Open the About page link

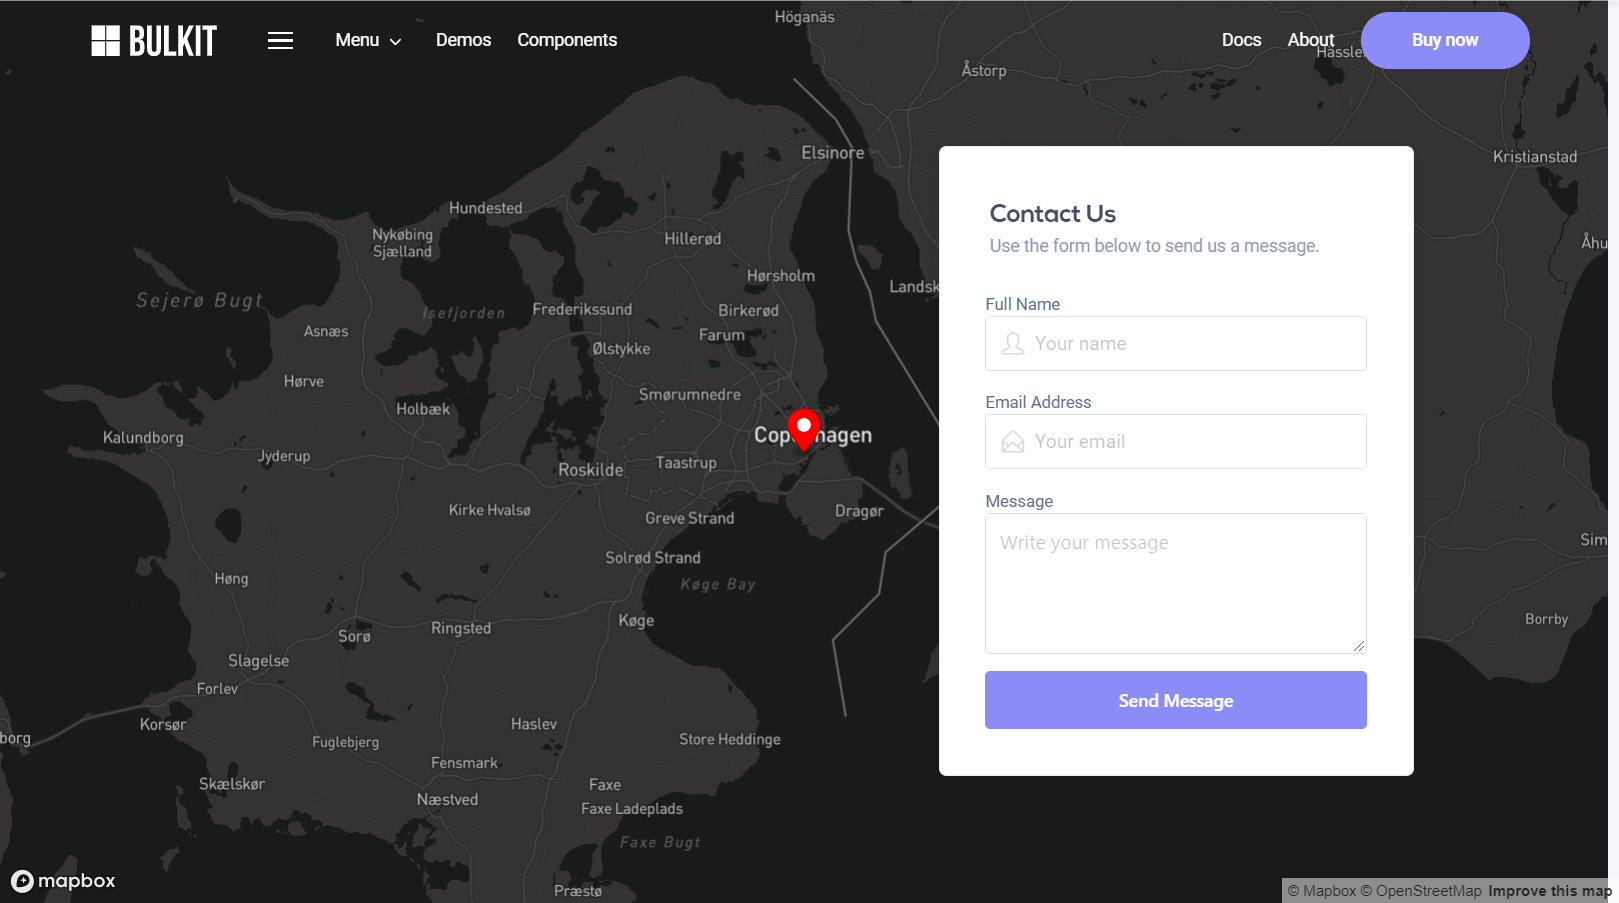click(x=1310, y=40)
